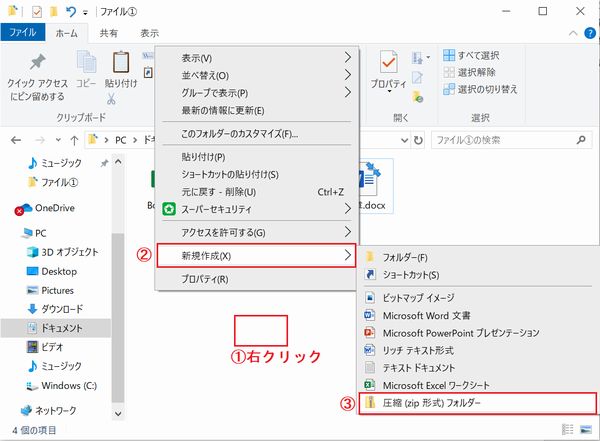Open the recent locations dropdown arrow
Viewport: 600px width, 441px height.
click(x=58, y=140)
